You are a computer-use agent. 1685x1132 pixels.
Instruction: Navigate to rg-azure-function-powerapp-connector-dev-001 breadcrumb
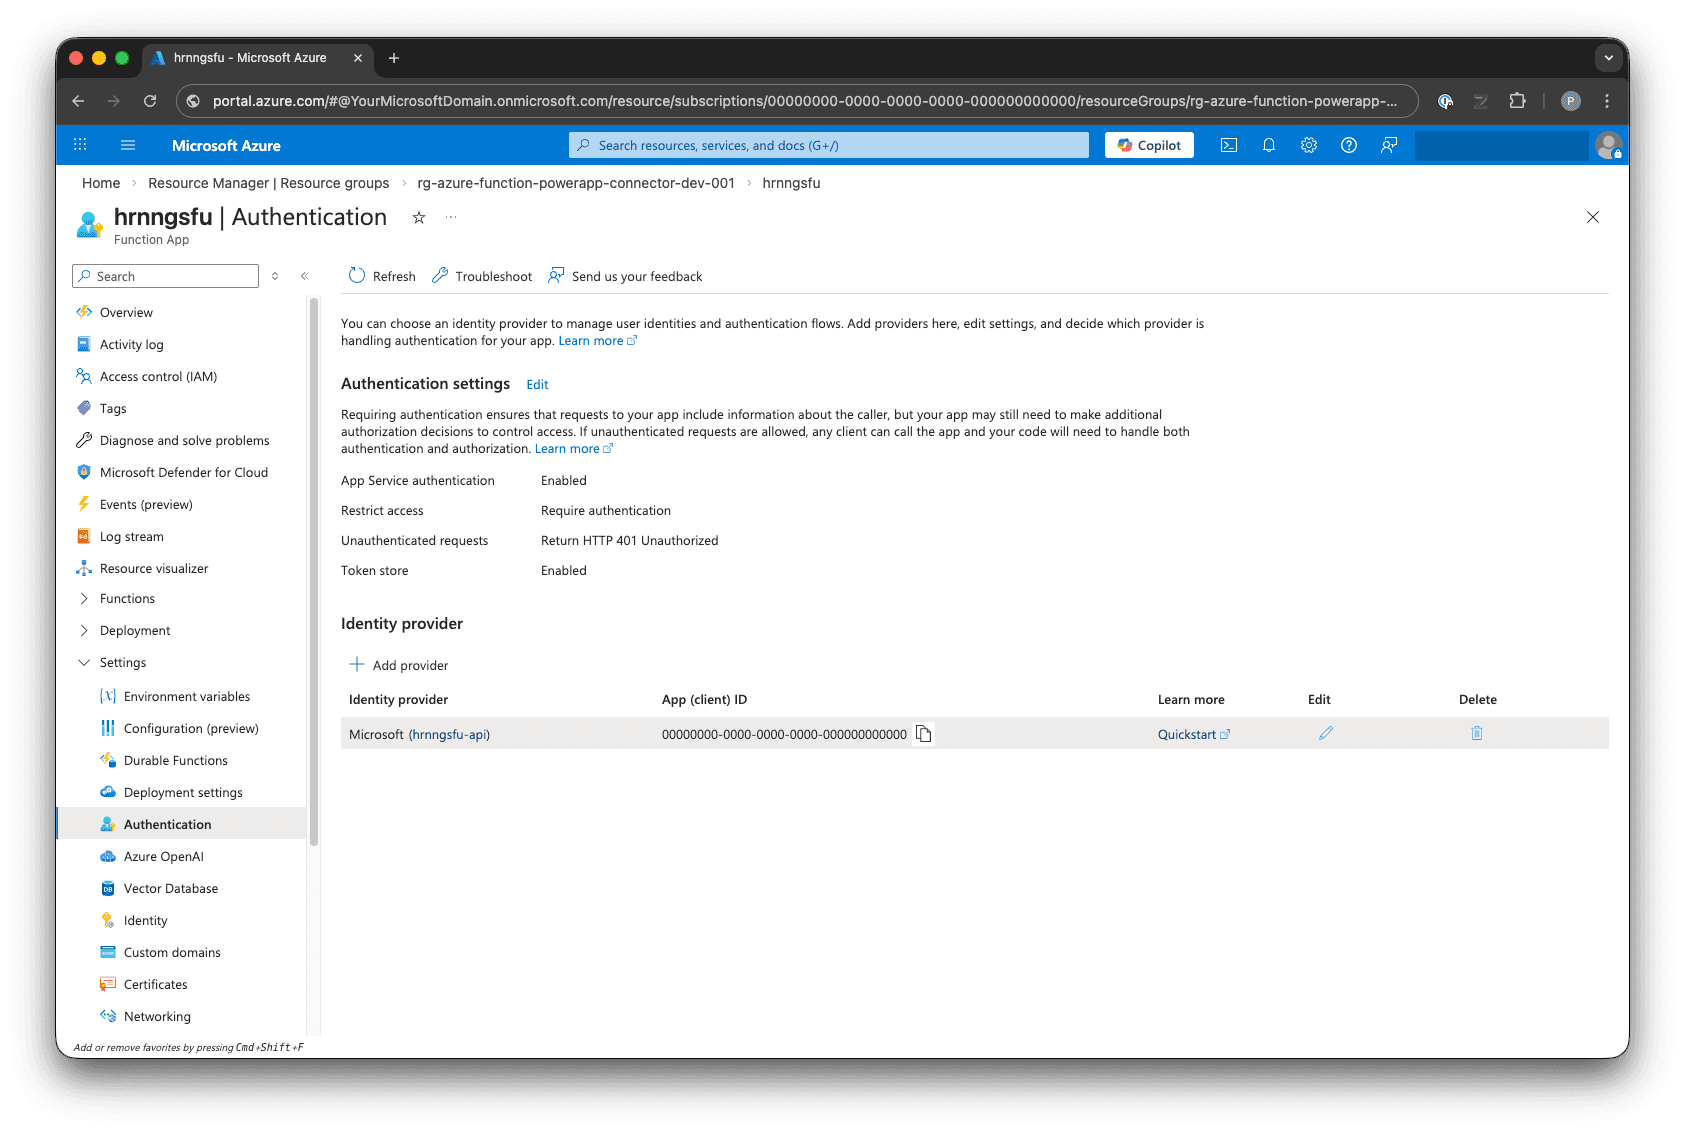tap(575, 183)
